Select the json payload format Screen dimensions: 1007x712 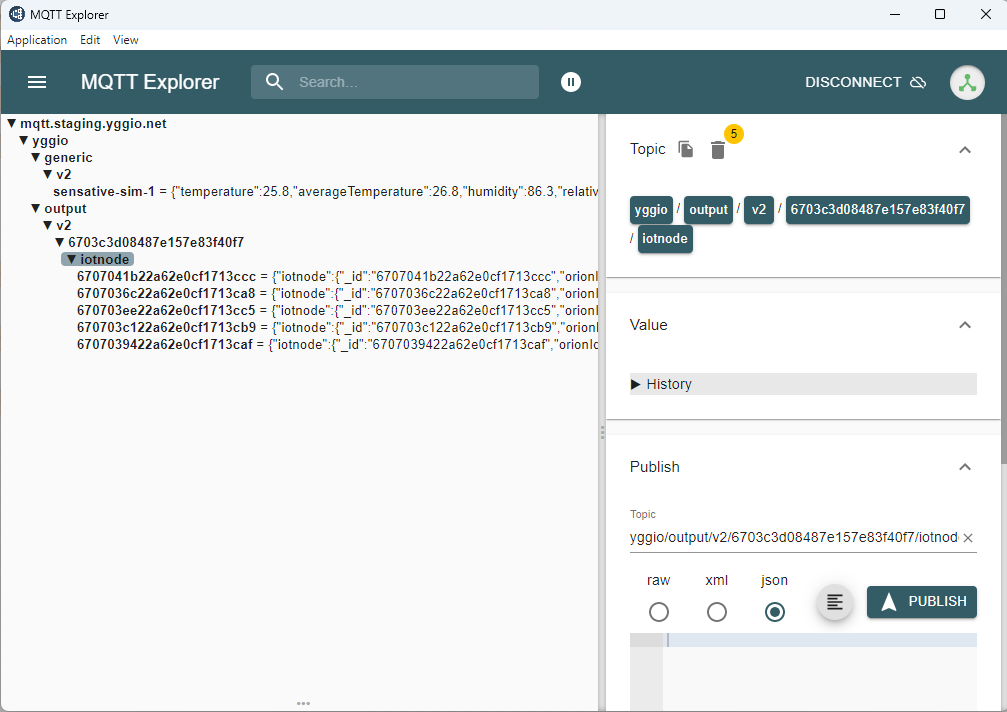pyautogui.click(x=774, y=611)
